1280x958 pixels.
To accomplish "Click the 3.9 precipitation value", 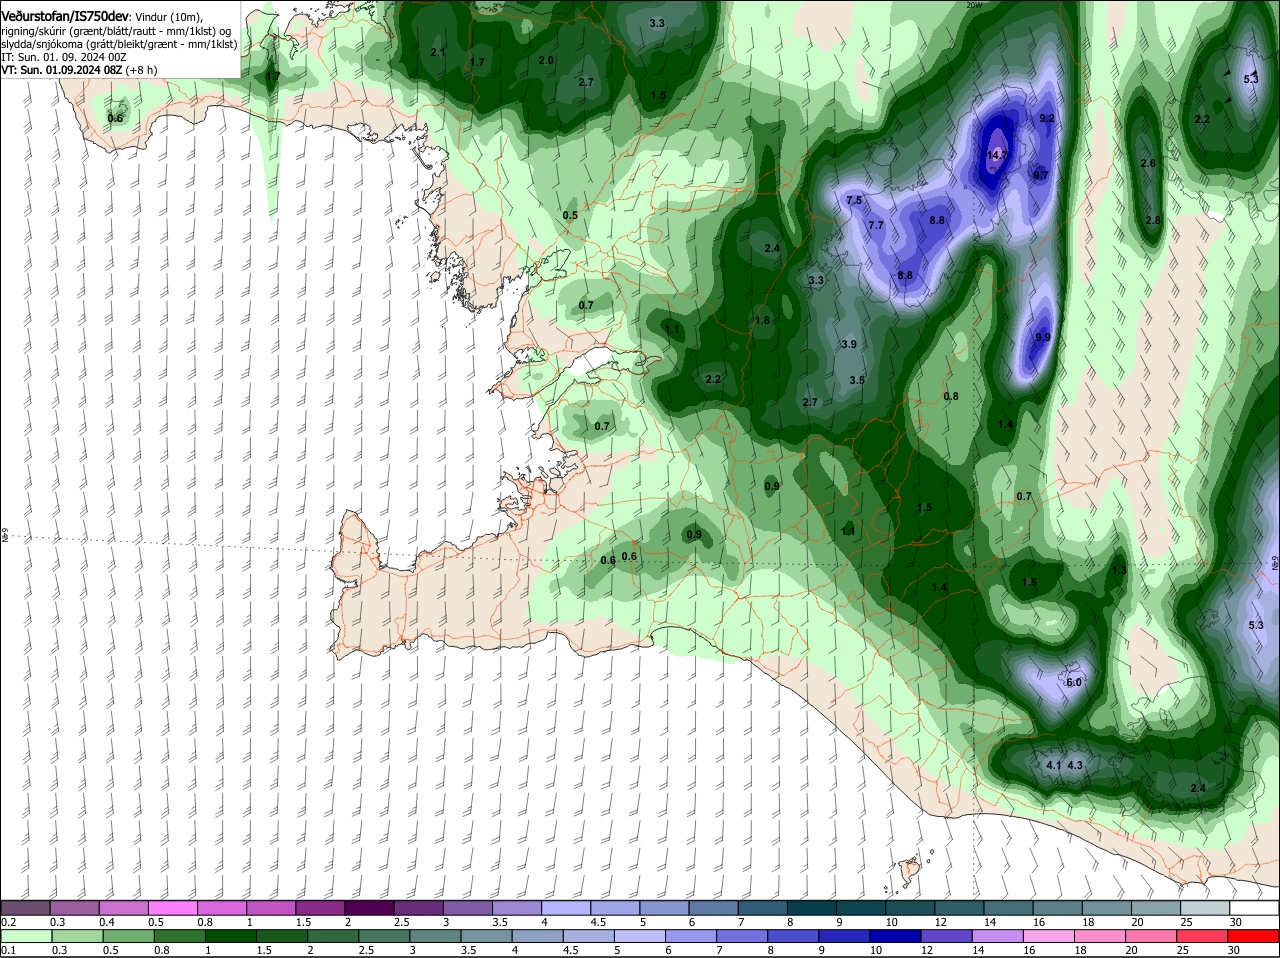I will click(849, 344).
